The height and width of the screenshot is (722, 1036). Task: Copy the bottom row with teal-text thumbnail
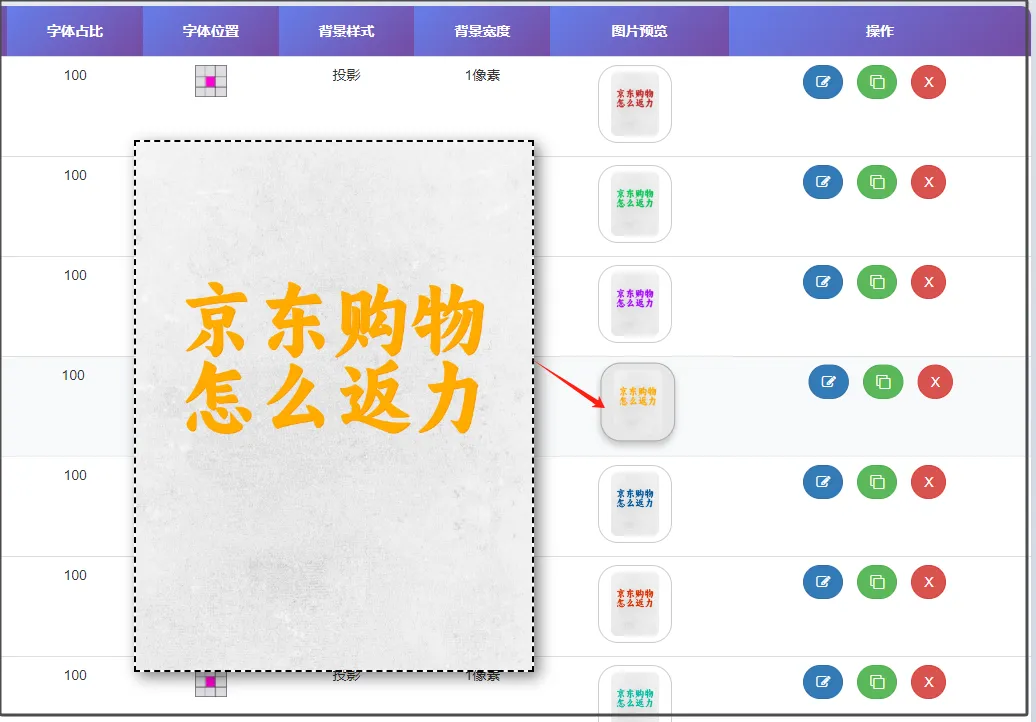click(x=877, y=682)
